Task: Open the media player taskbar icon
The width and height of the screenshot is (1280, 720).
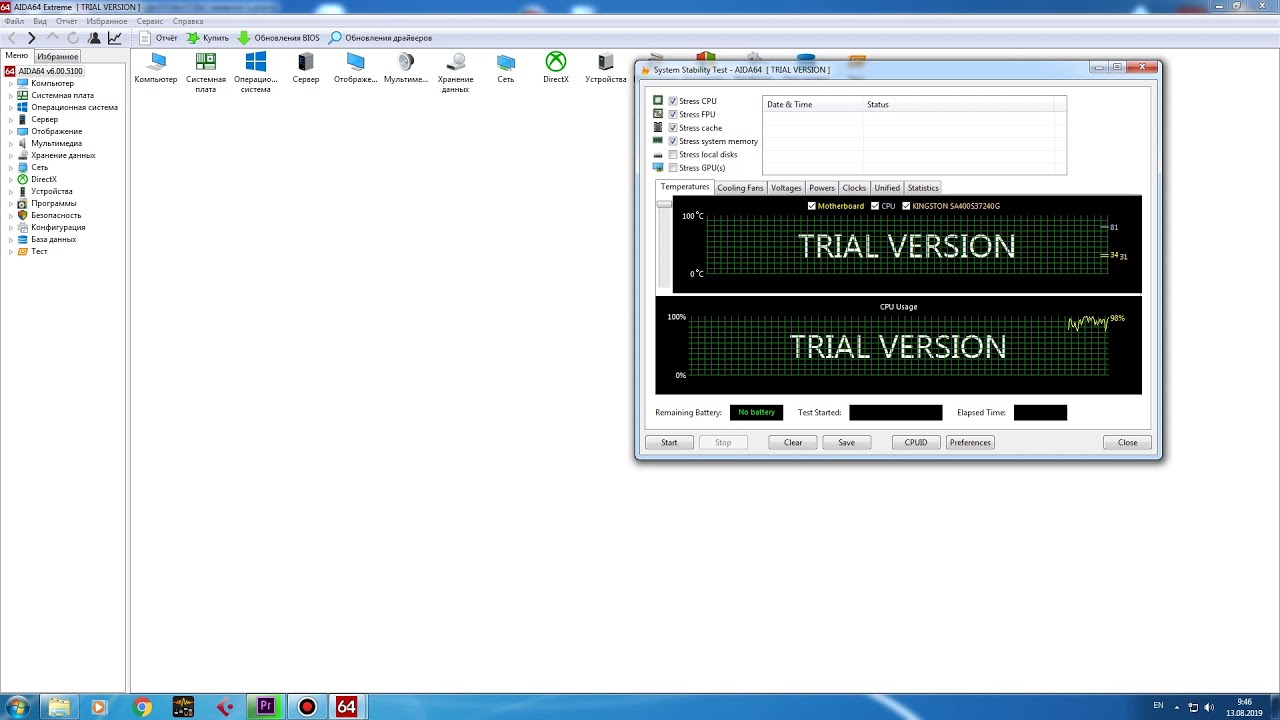Action: [98, 707]
